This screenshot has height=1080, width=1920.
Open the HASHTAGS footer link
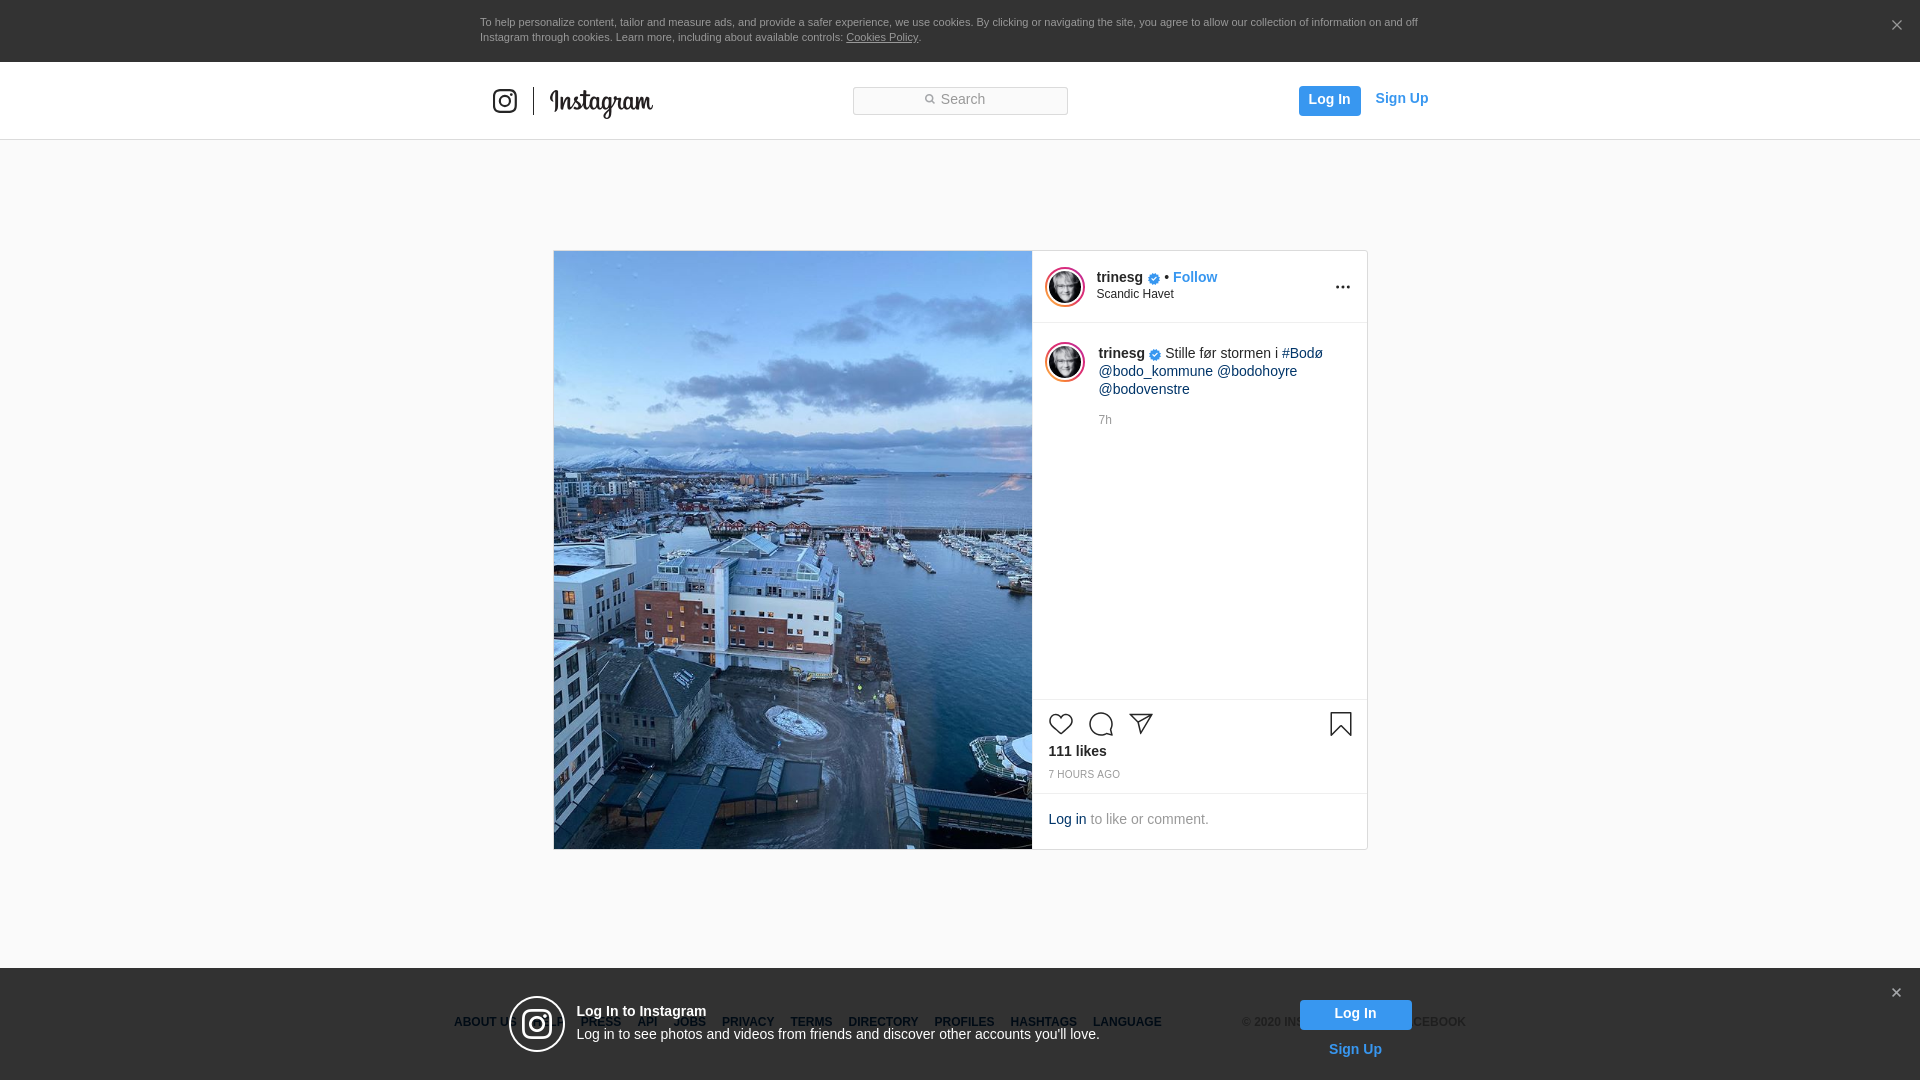pyautogui.click(x=1043, y=1022)
